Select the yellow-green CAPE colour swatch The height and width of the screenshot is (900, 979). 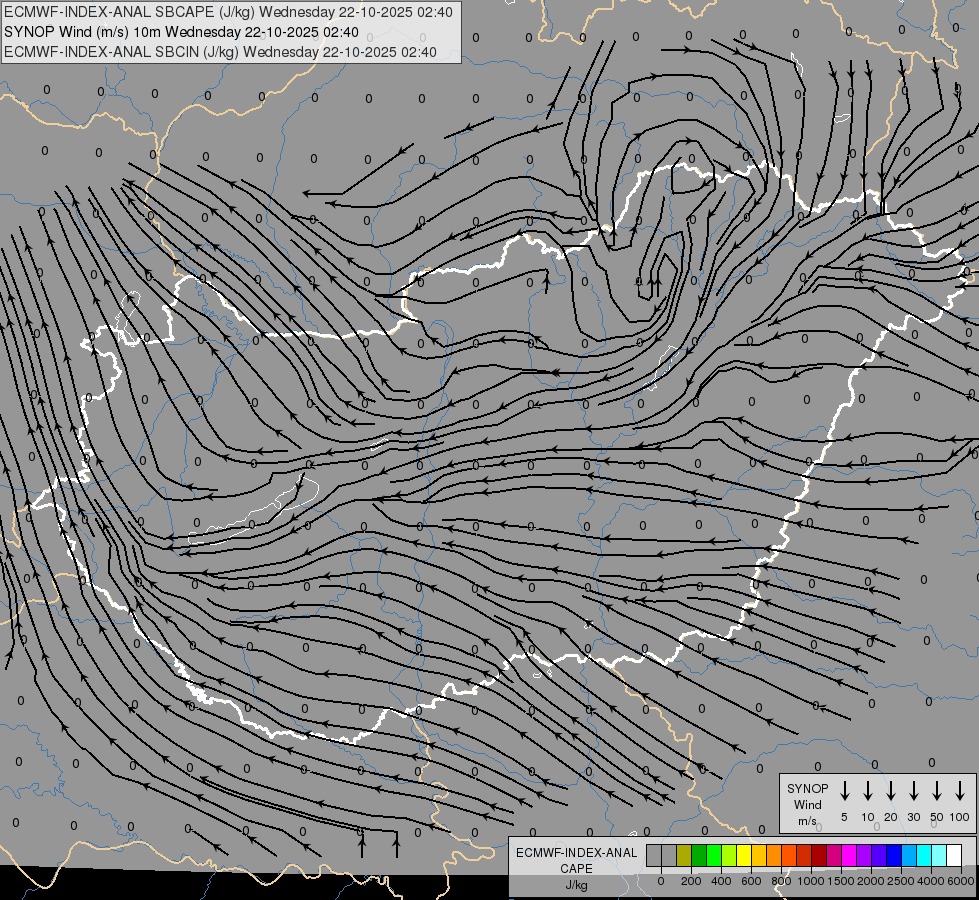[x=729, y=855]
